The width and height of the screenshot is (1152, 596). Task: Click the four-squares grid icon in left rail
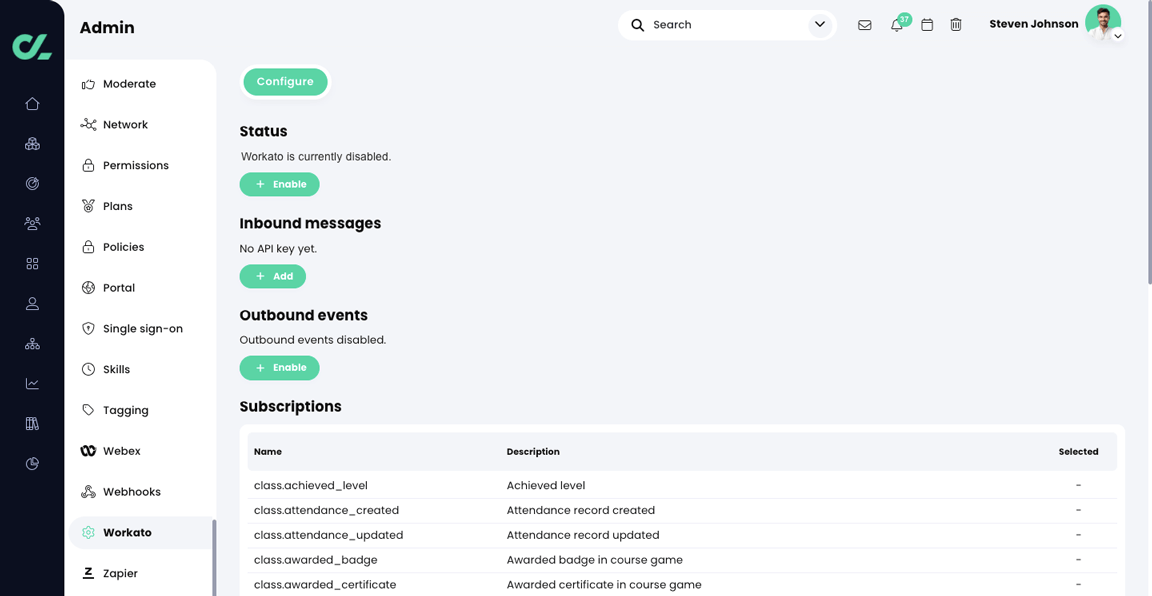pos(32,264)
